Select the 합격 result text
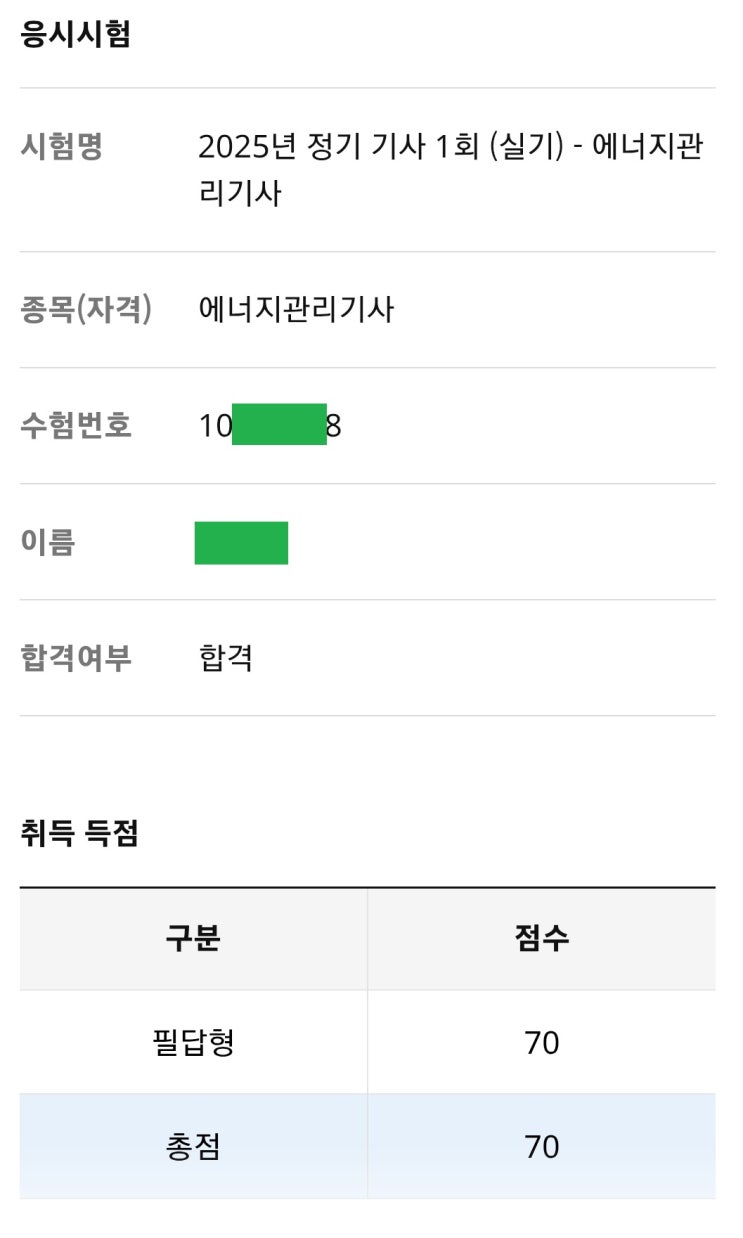The image size is (743, 1238). tap(226, 658)
